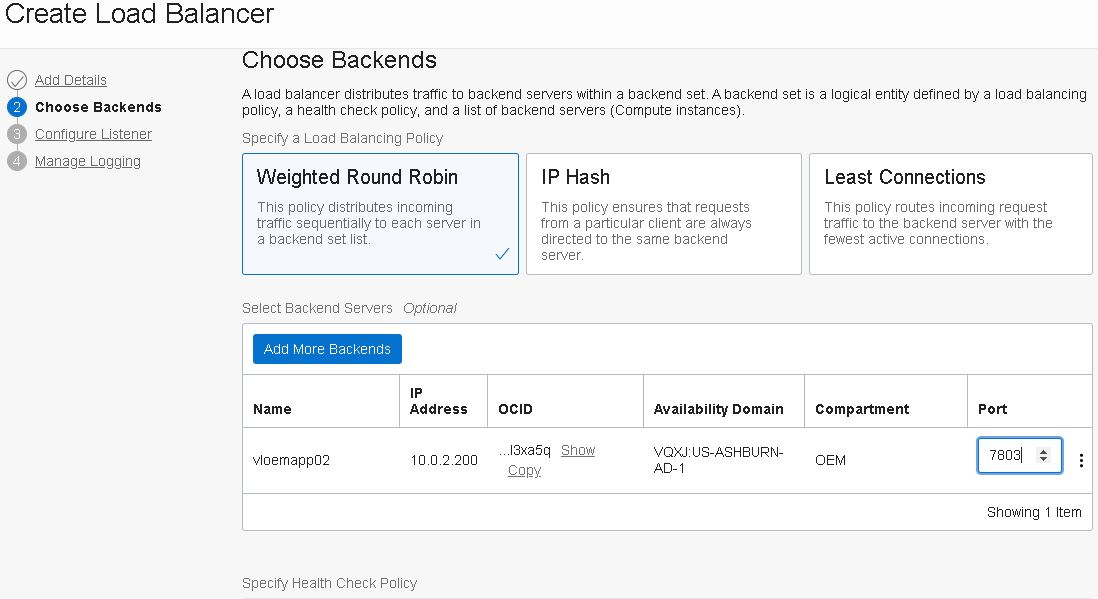Select the Least Connections policy
The height and width of the screenshot is (599, 1098).
click(x=950, y=213)
